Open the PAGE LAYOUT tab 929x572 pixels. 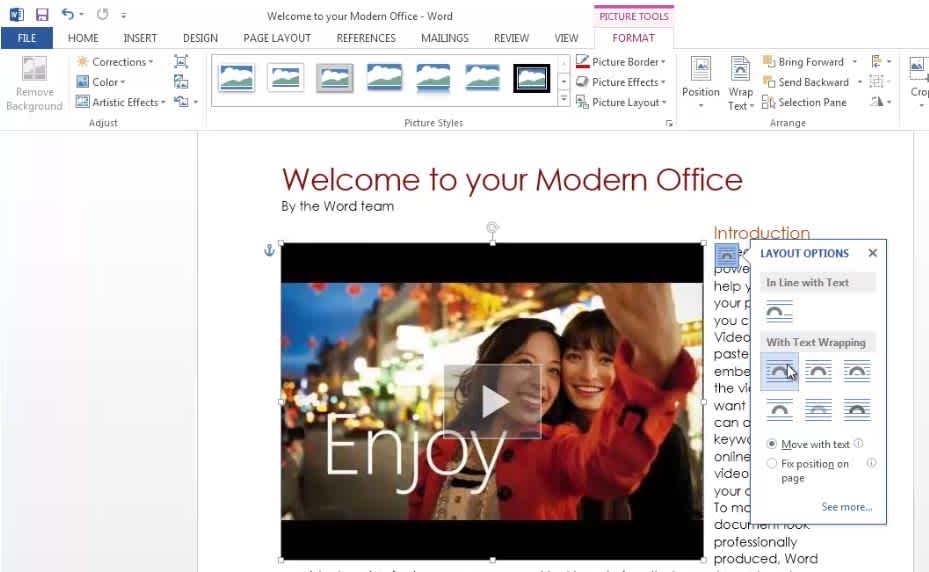(277, 38)
